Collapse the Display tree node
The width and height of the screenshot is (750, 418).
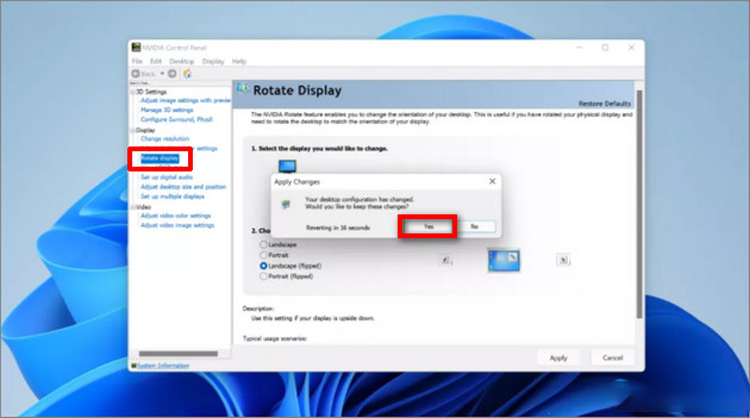[133, 130]
